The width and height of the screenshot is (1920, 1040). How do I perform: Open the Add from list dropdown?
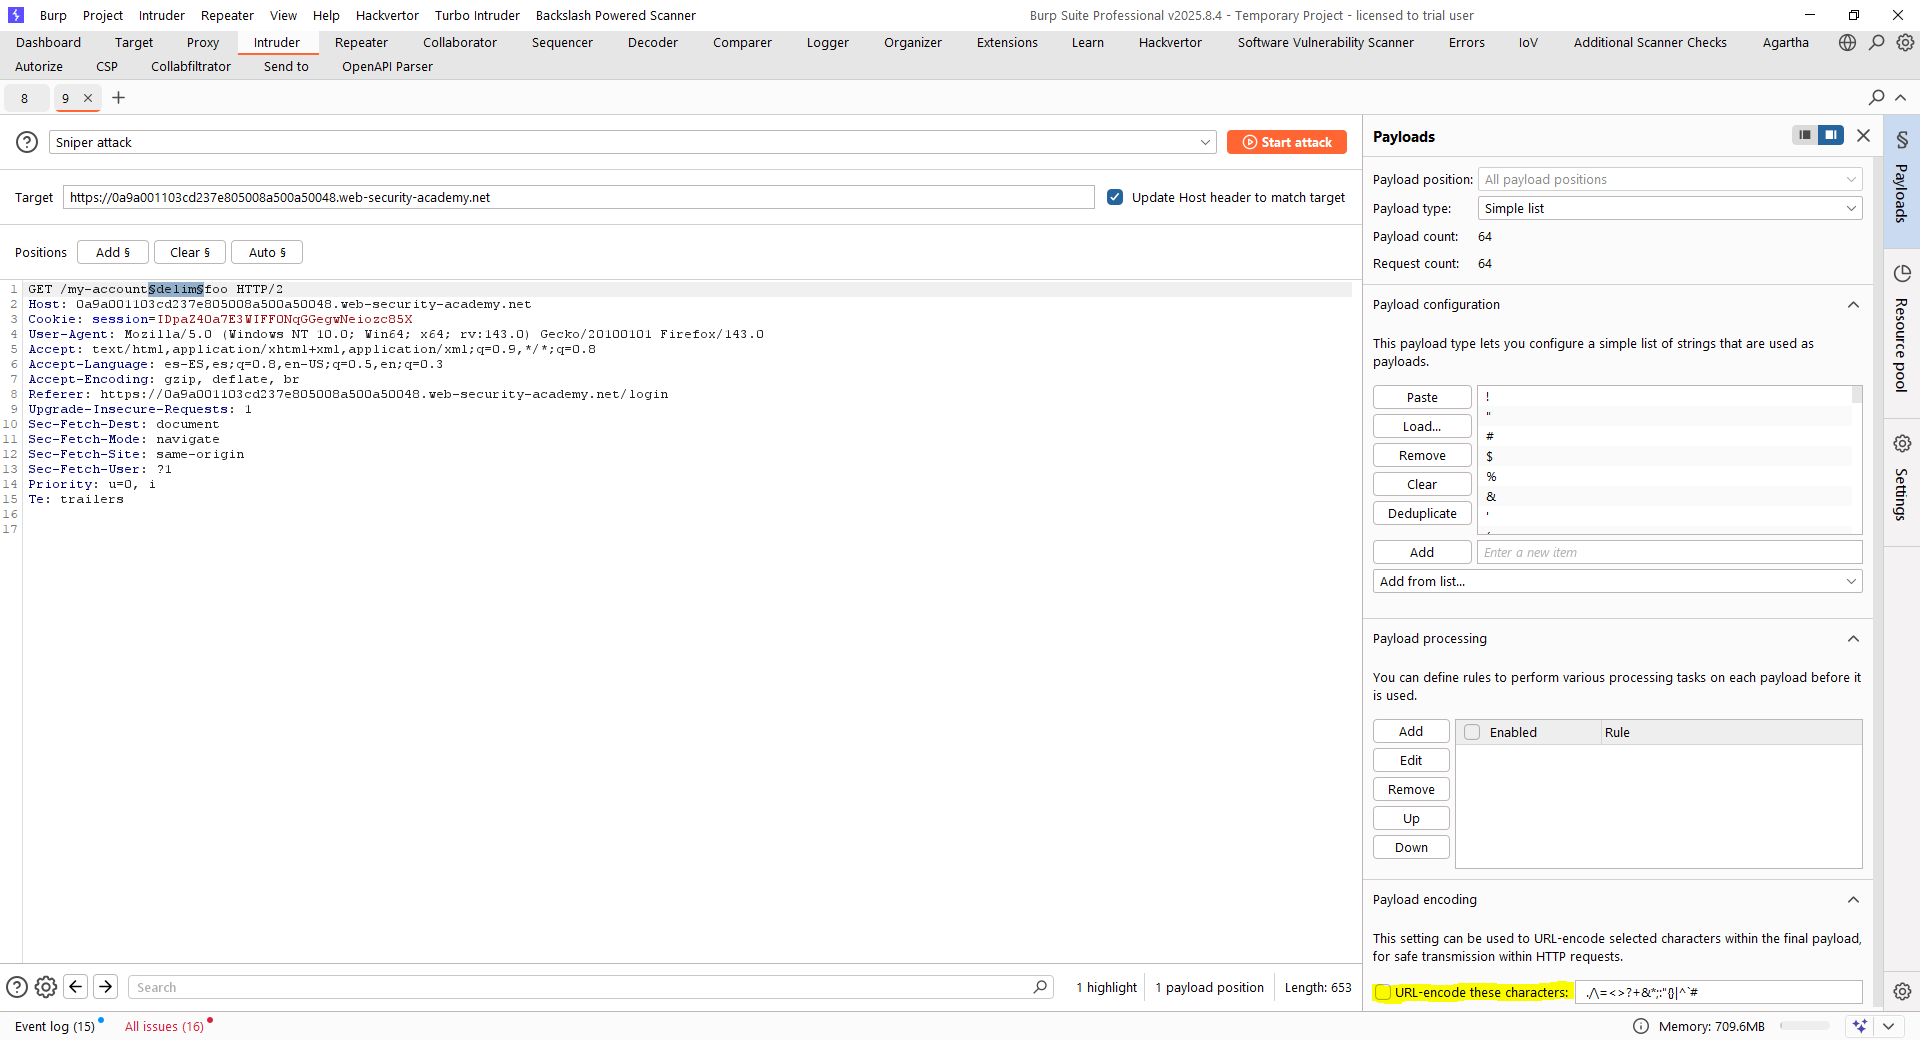click(x=1617, y=581)
